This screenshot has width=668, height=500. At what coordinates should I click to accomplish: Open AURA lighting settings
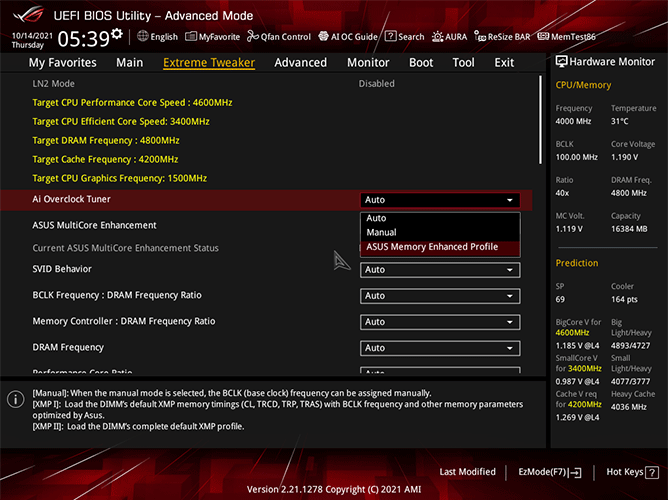pos(450,37)
